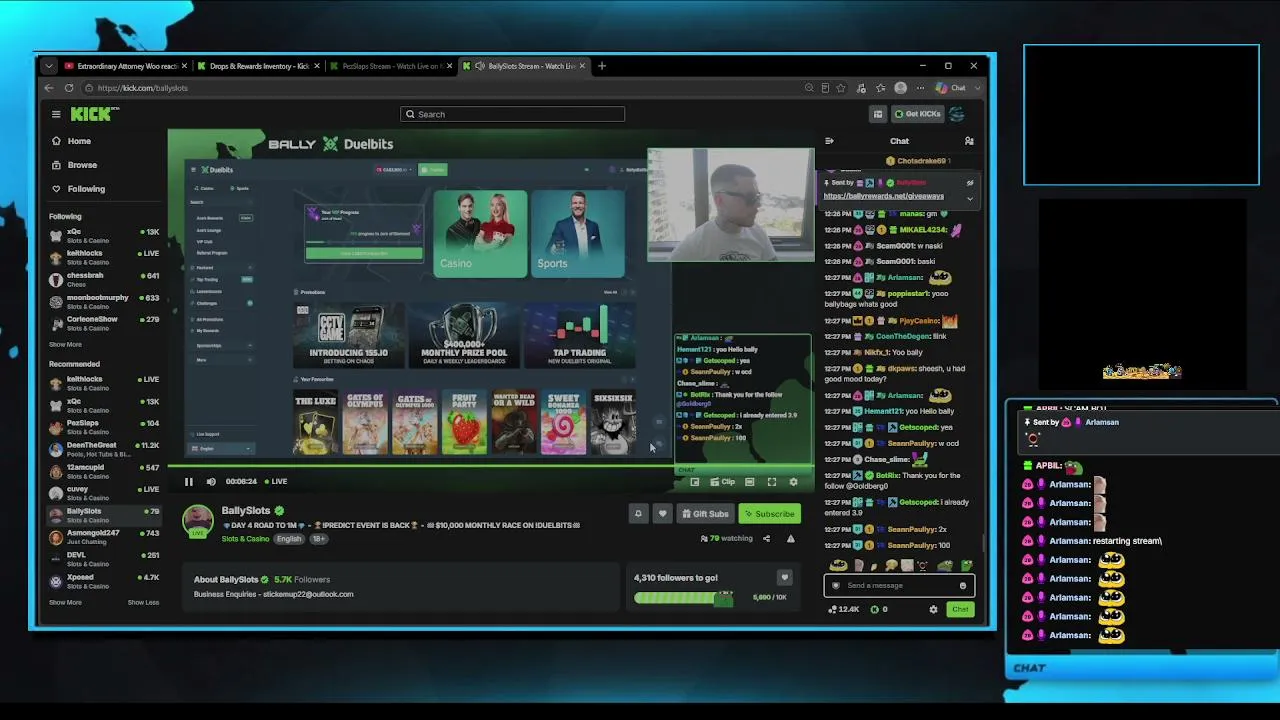1280x720 pixels.
Task: Click the chat scrollbar
Action: click(982, 543)
